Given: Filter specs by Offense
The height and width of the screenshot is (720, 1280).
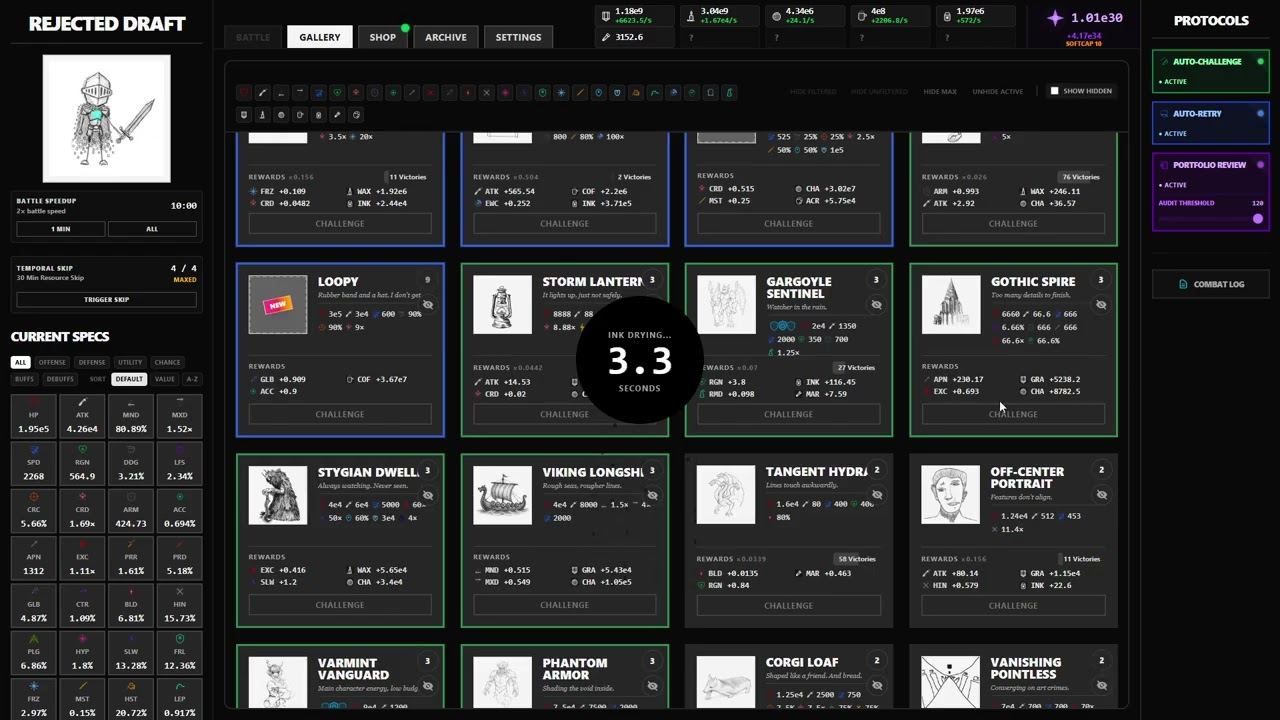Looking at the screenshot, I should click(x=52, y=362).
